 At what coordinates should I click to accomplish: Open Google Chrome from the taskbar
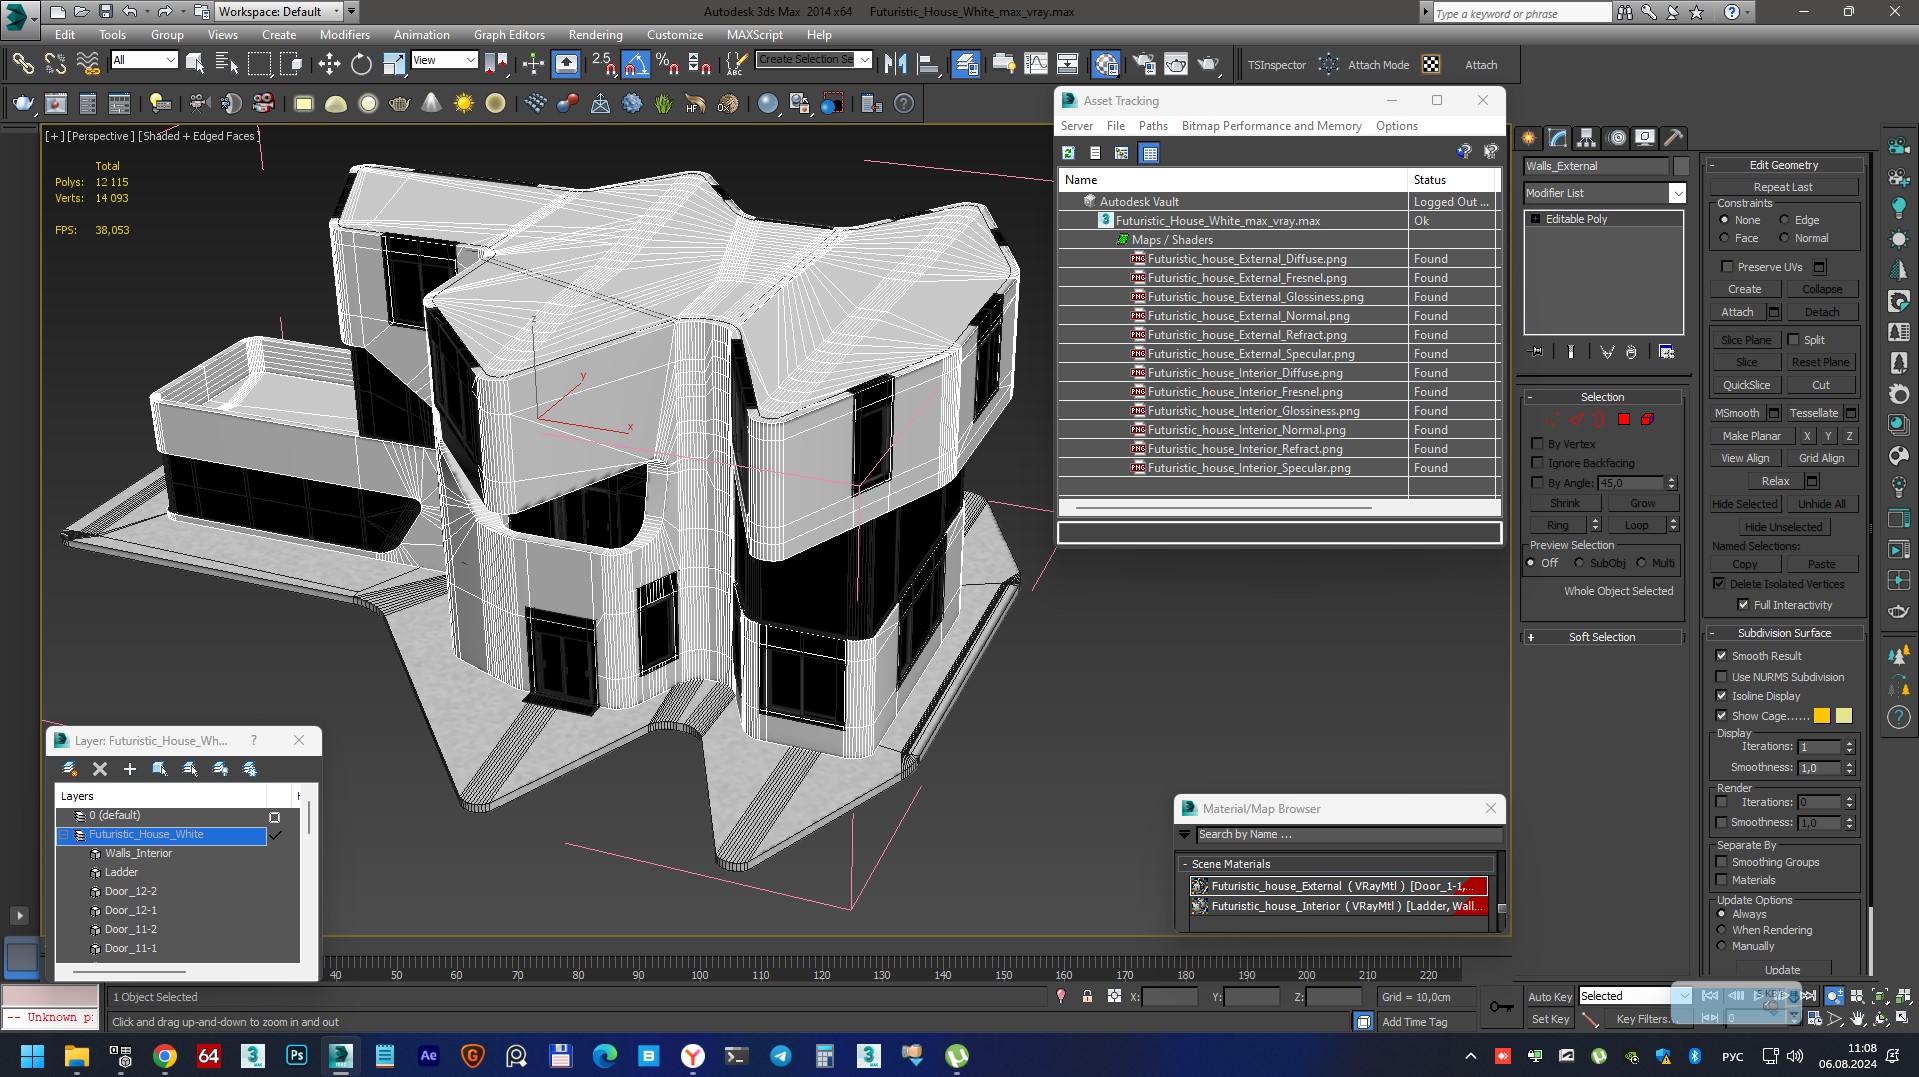pos(165,1056)
